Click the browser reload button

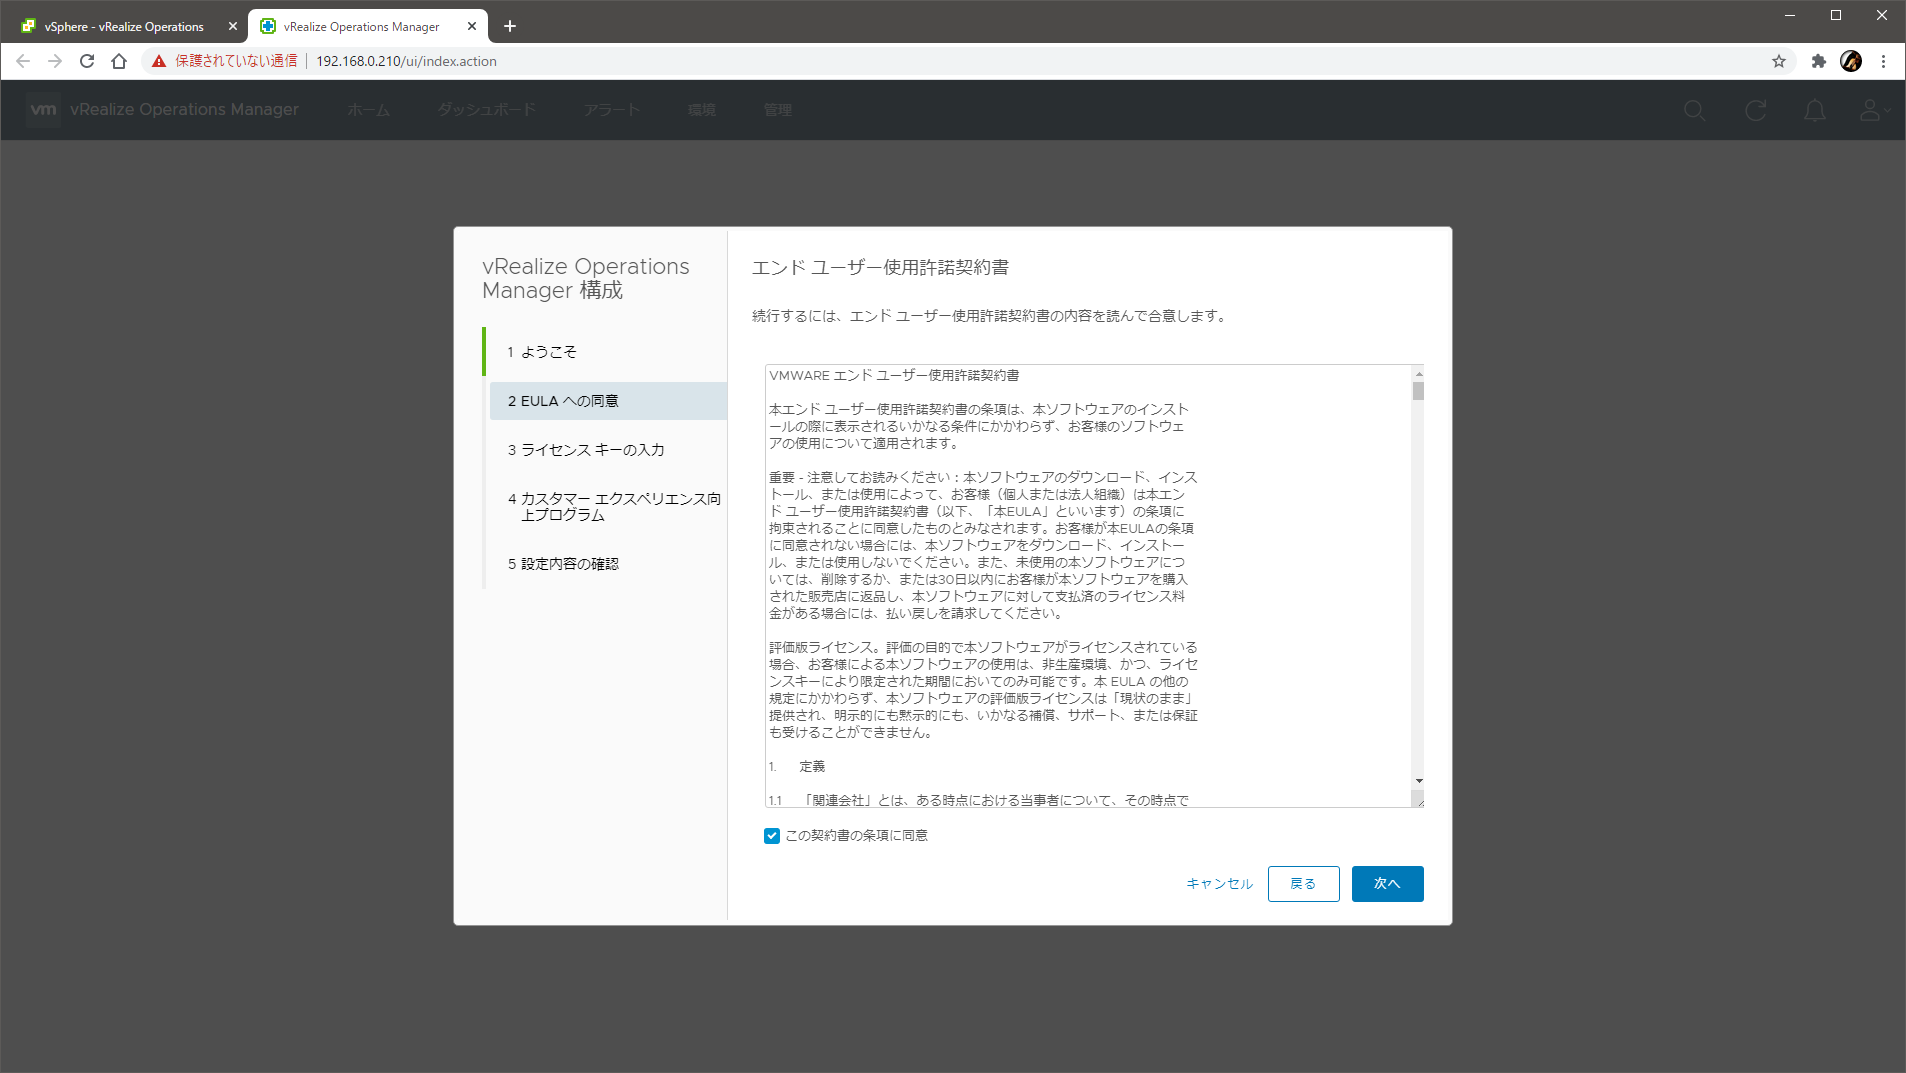87,61
